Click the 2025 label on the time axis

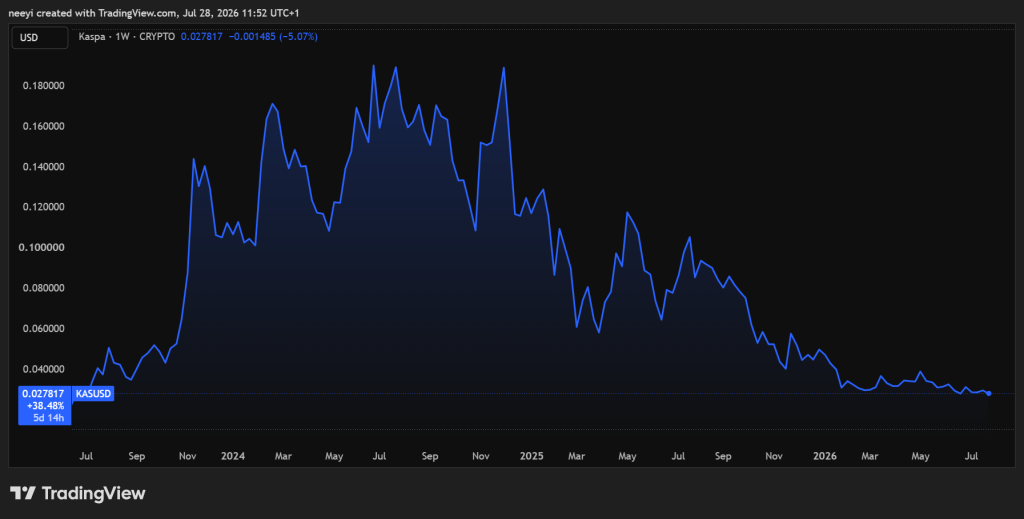[x=532, y=456]
